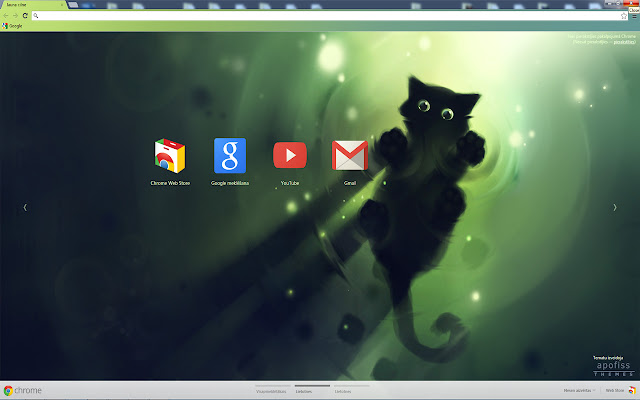Click the Chrome logo in footer
The width and height of the screenshot is (640, 400).
tap(23, 391)
